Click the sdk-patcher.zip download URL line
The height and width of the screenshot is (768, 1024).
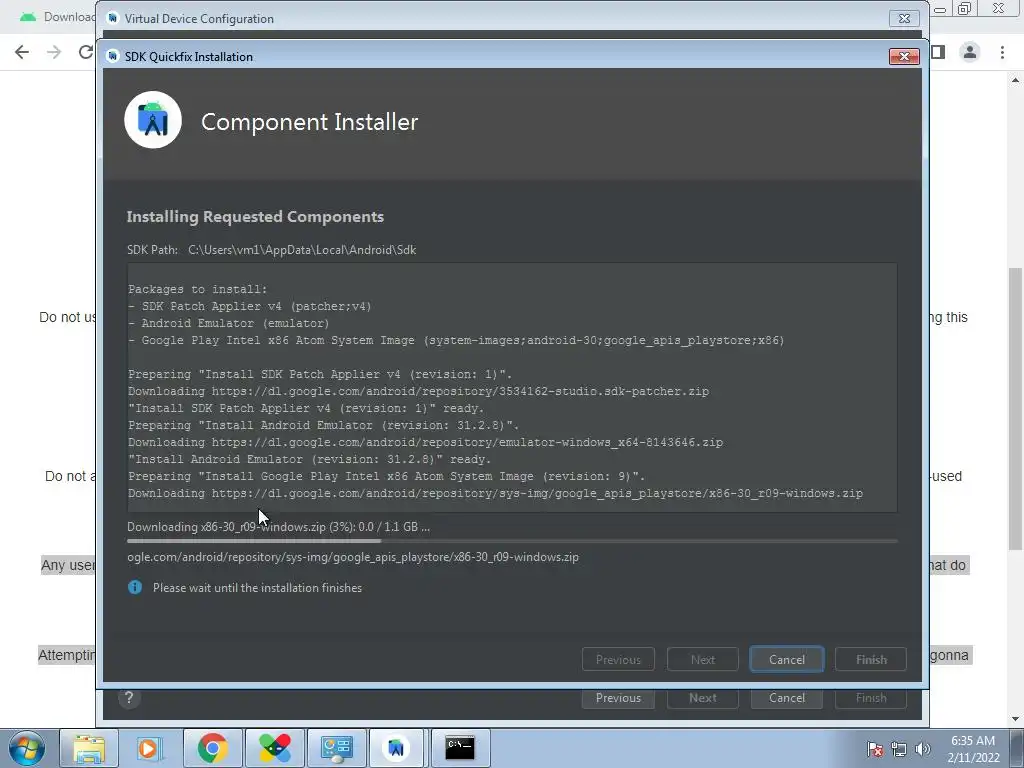click(x=418, y=391)
